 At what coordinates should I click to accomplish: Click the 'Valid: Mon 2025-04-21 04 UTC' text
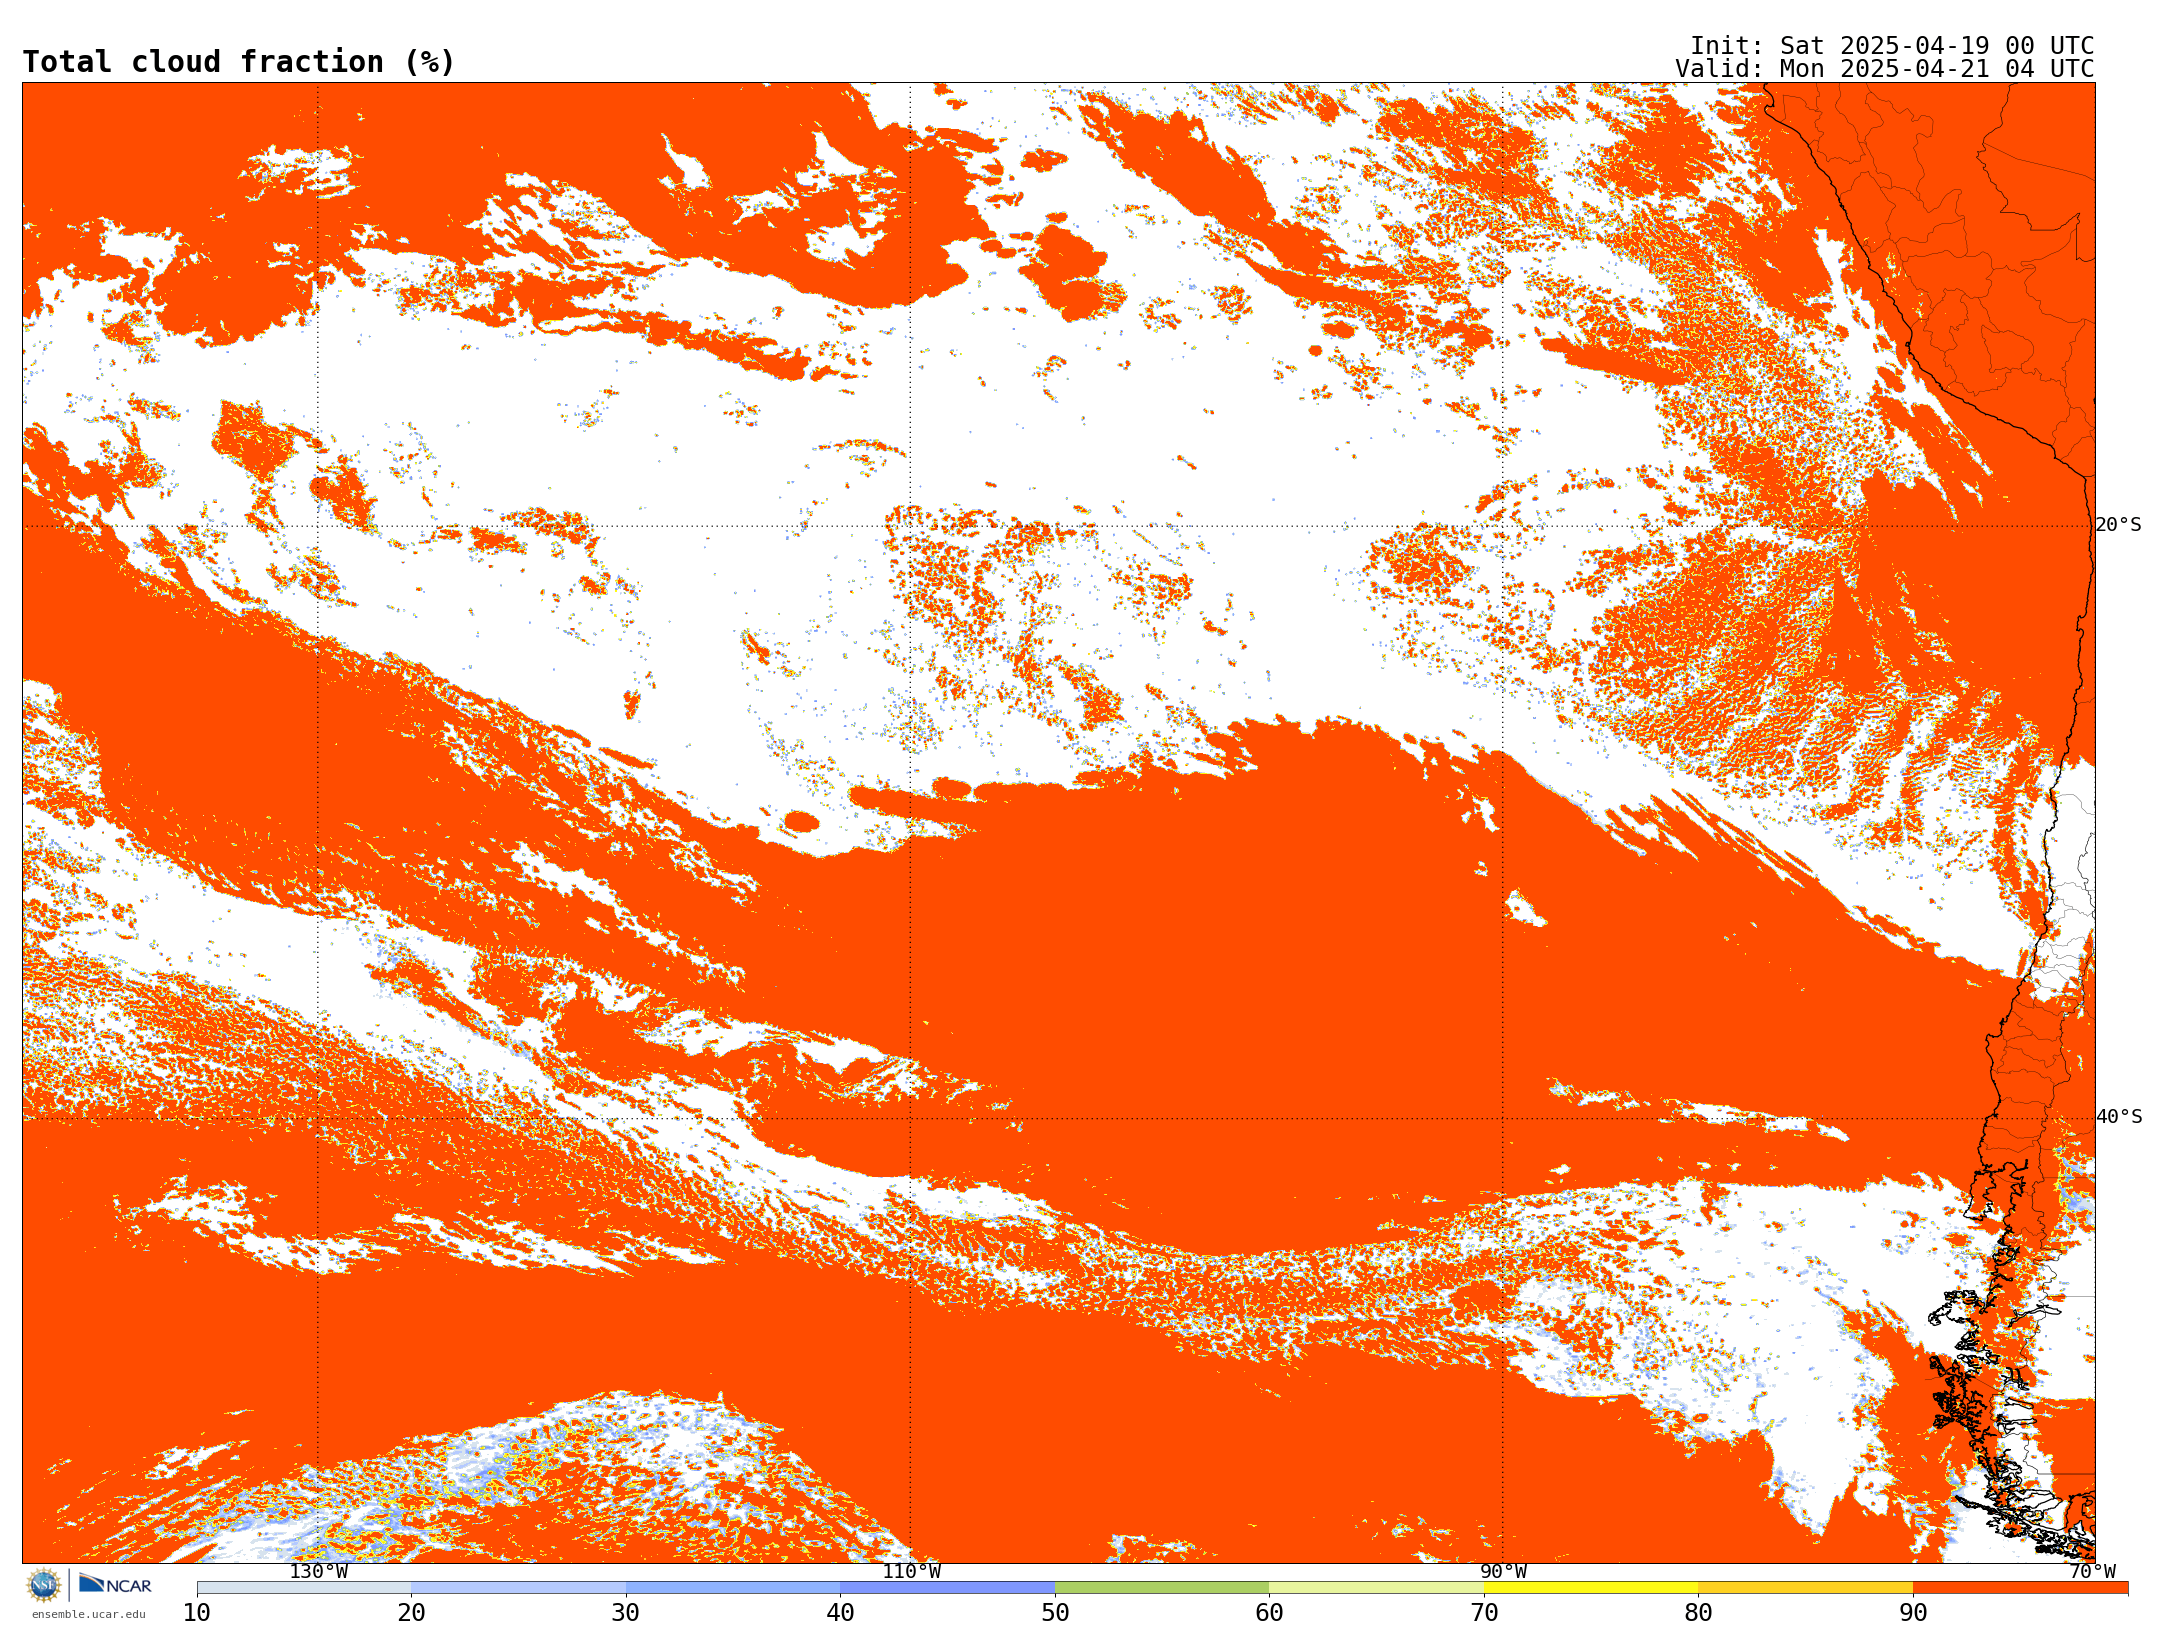pos(1885,69)
